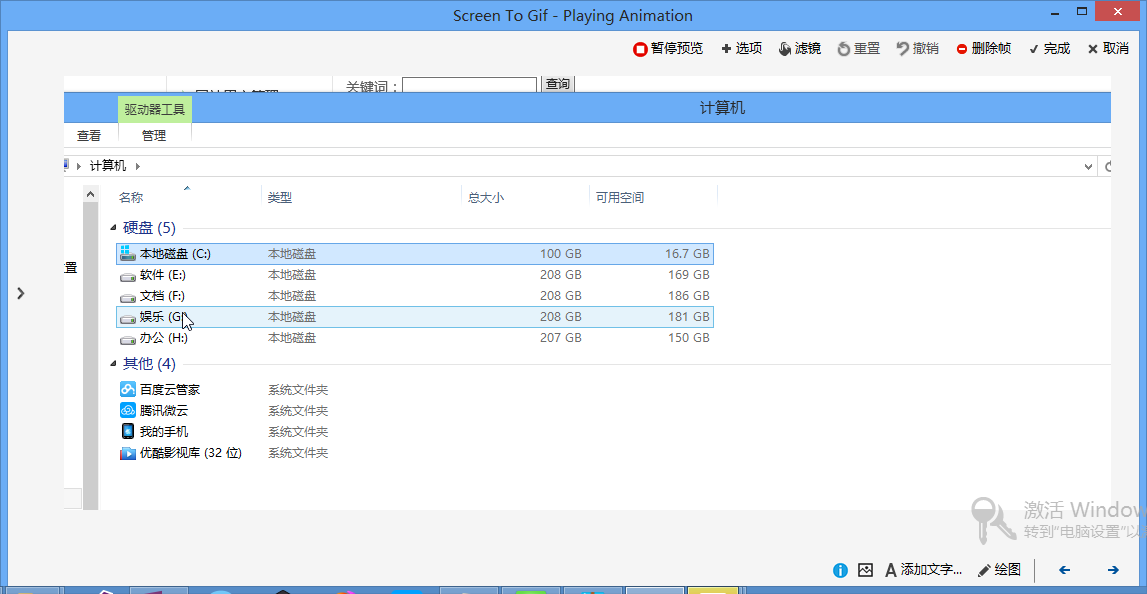Click the 优酷影视库 (32 位) icon
Viewport: 1147px width, 594px height.
[128, 453]
